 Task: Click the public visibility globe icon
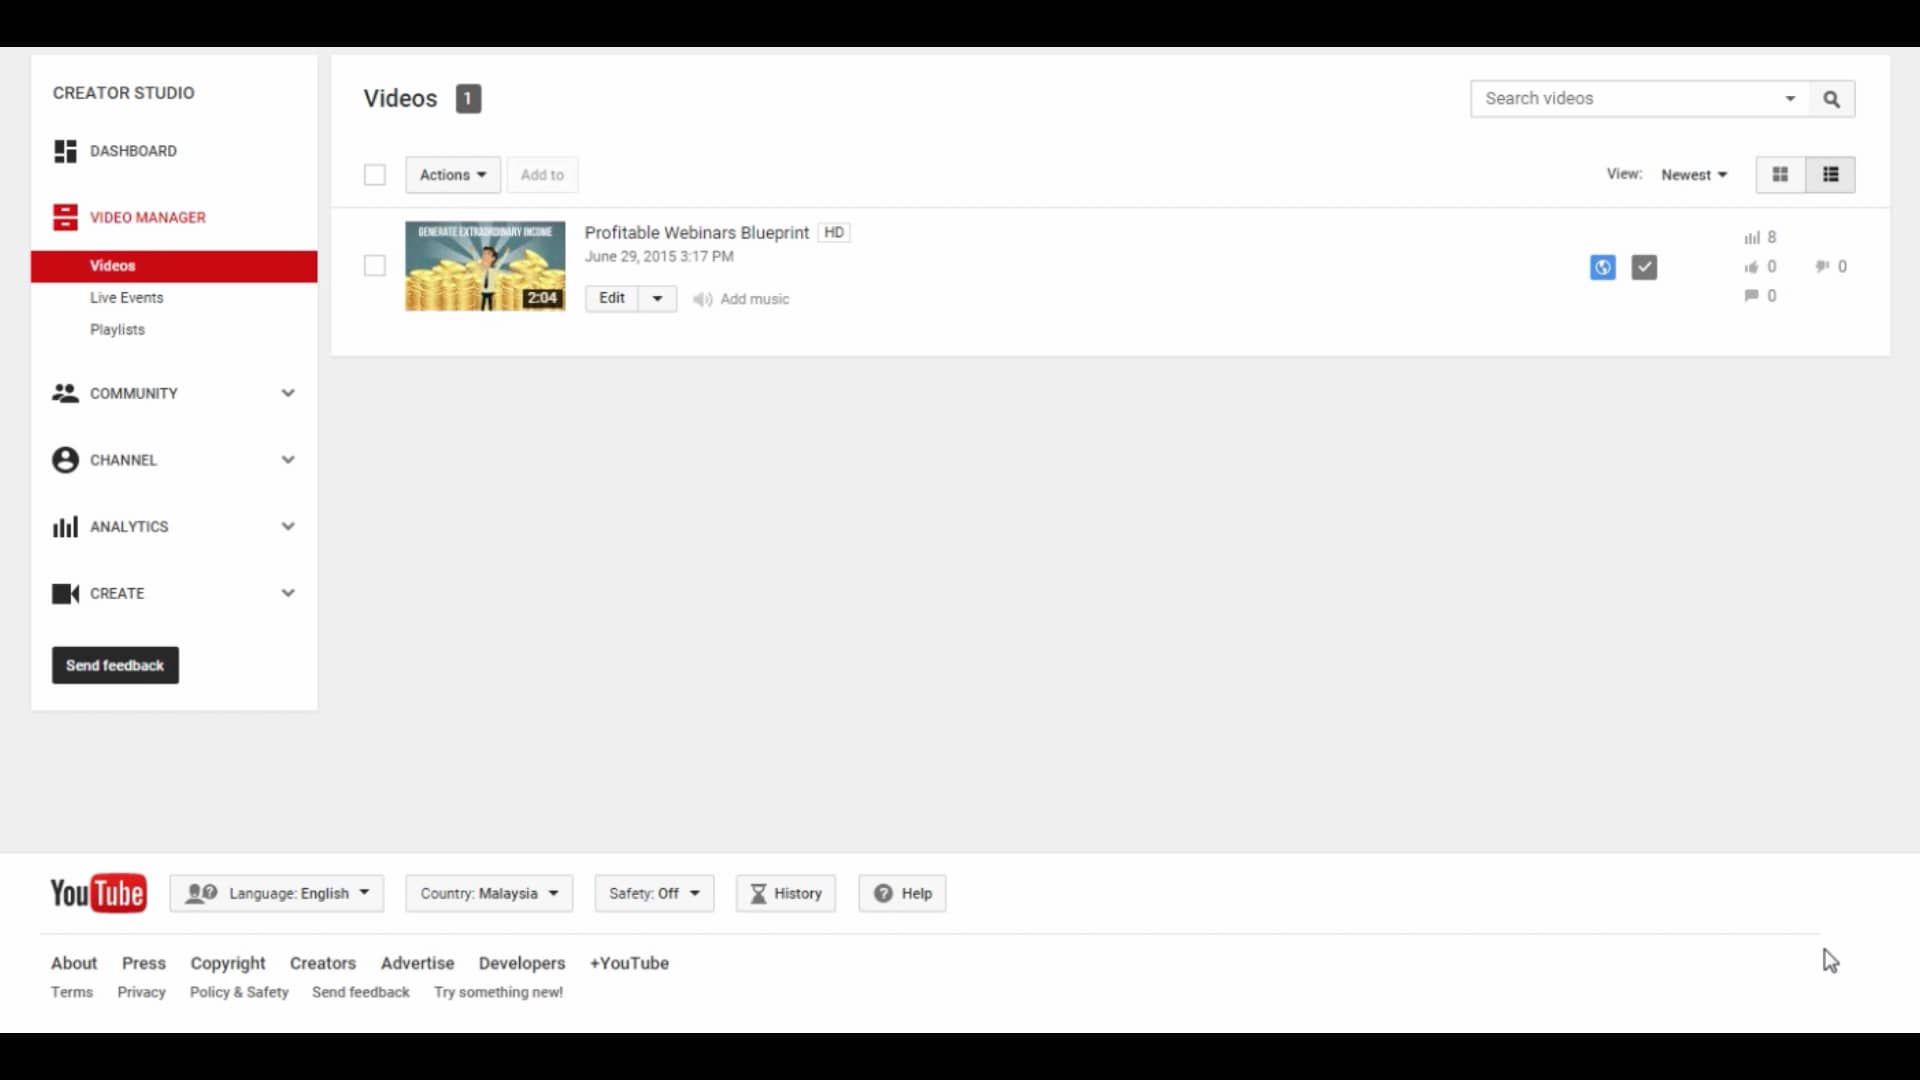[1602, 267]
